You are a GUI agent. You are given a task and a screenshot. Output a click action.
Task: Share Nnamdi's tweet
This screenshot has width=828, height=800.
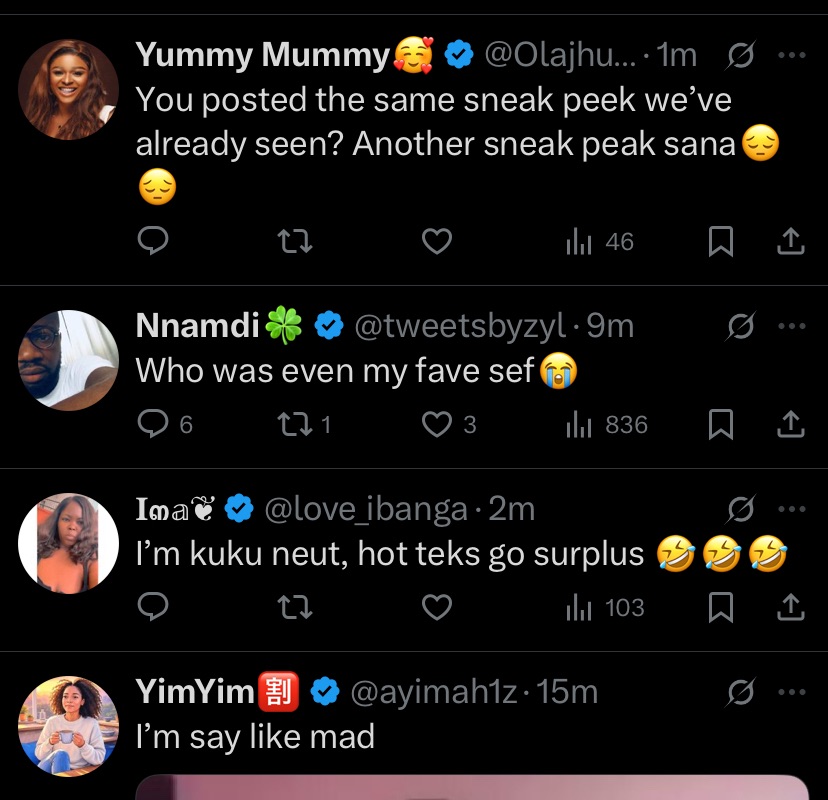click(x=790, y=425)
